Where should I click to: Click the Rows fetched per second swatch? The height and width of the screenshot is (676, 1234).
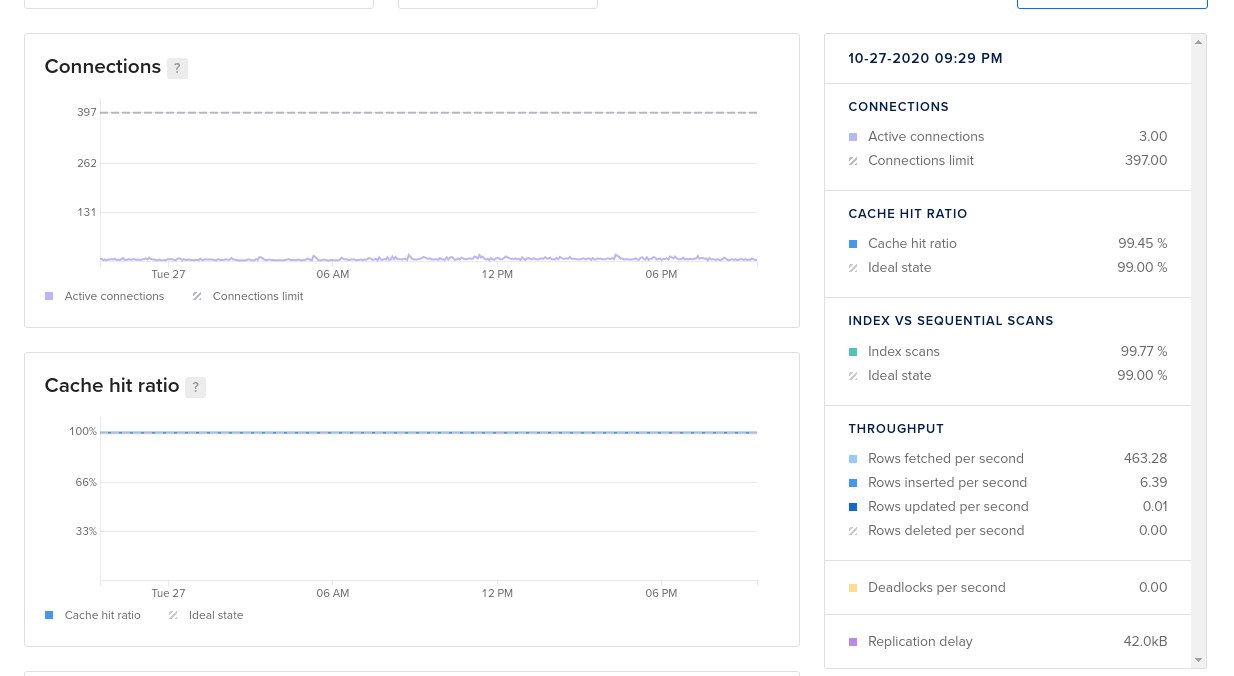point(853,459)
